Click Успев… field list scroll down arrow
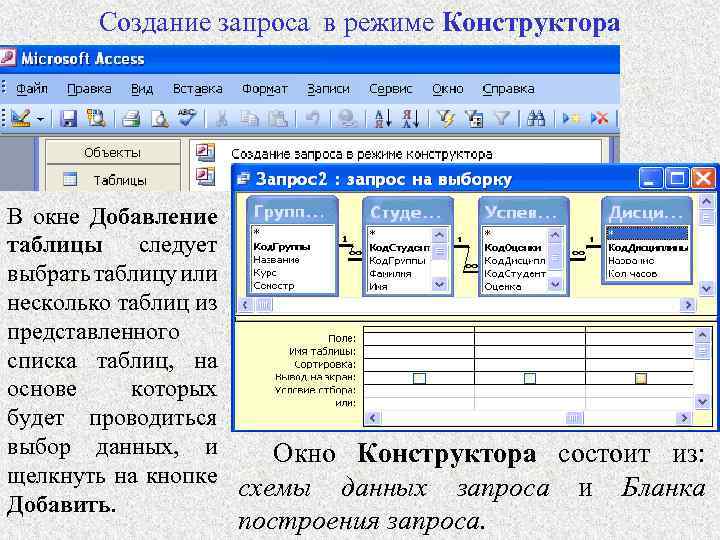 tap(555, 285)
